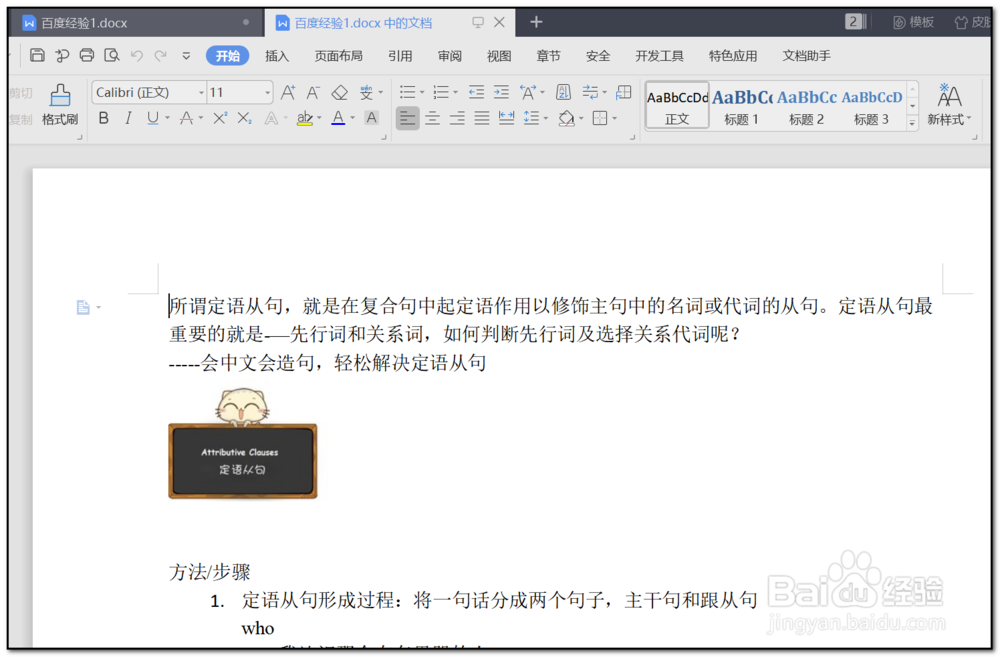Apply the 标题 1 style
1000x657 pixels.
tap(741, 105)
